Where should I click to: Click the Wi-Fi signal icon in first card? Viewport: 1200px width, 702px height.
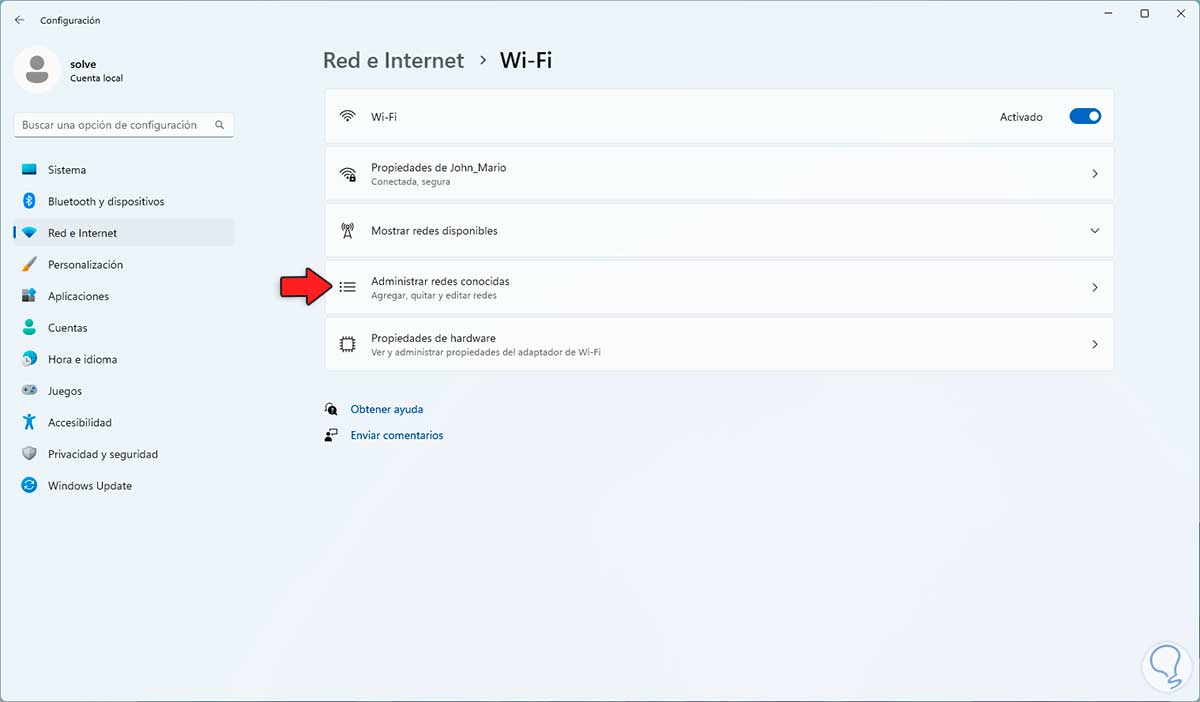(x=347, y=116)
